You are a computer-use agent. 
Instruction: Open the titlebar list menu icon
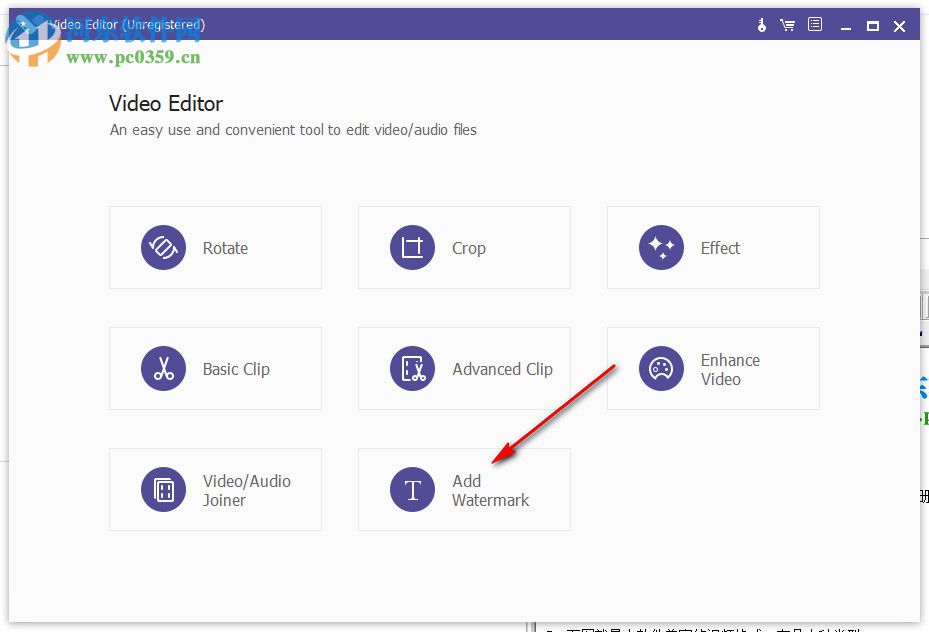pos(814,24)
